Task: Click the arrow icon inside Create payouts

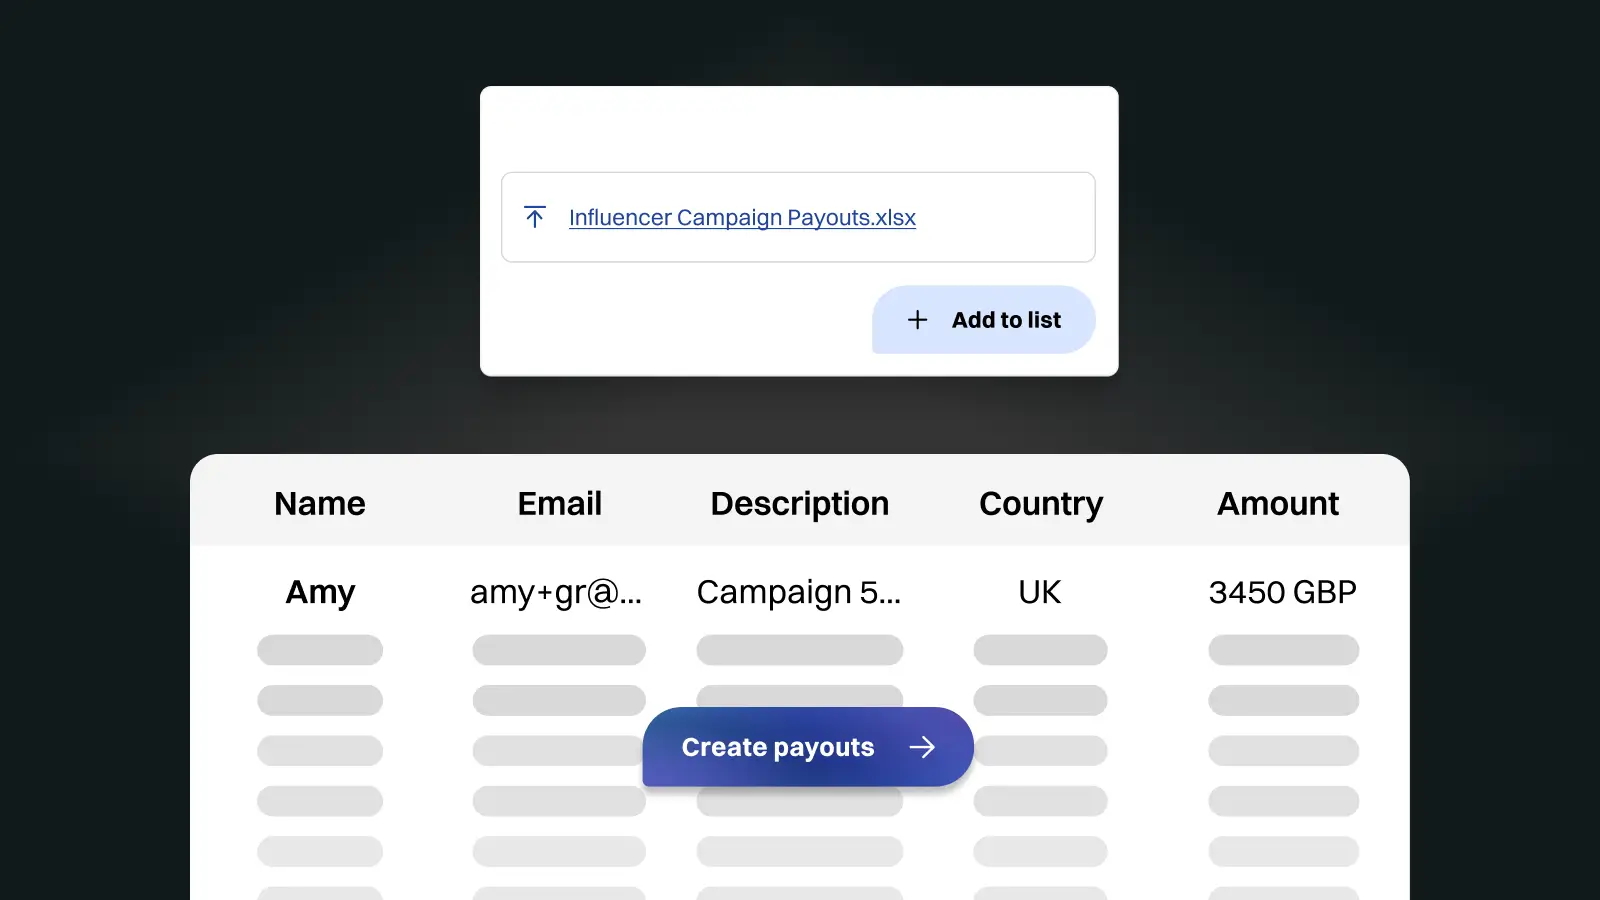Action: click(x=922, y=746)
